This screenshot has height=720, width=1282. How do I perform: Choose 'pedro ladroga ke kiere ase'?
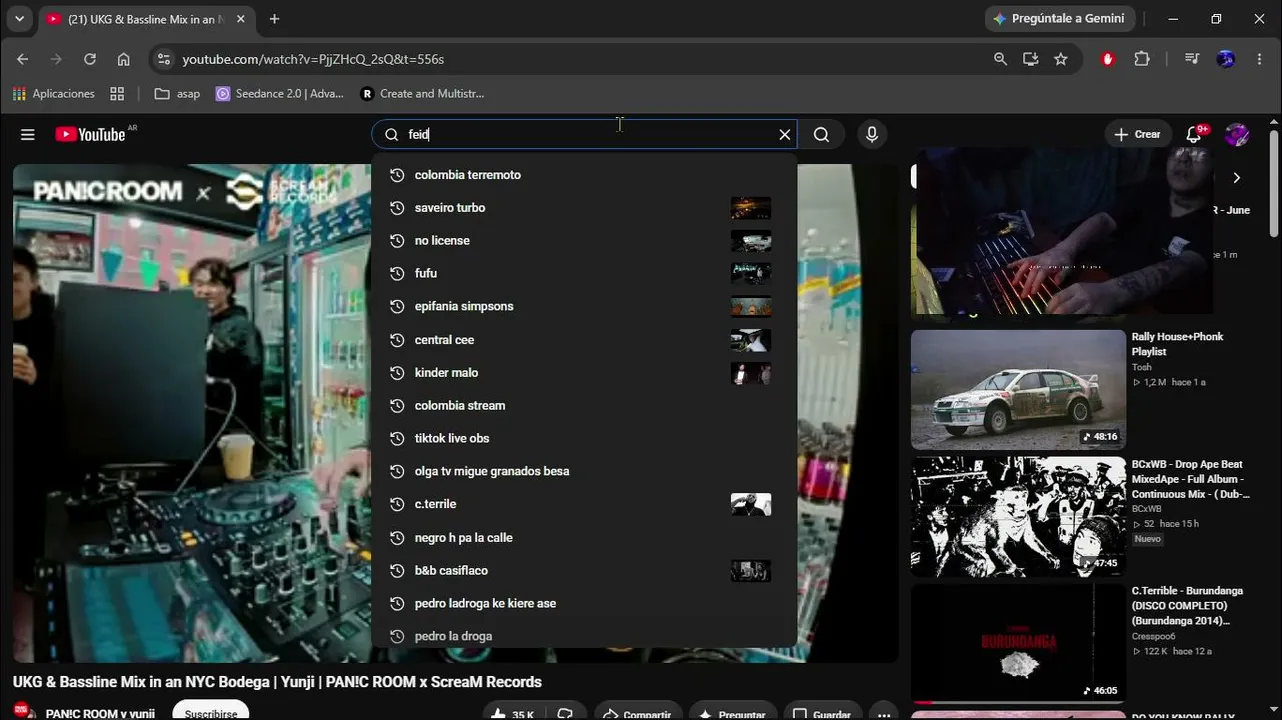584,604
